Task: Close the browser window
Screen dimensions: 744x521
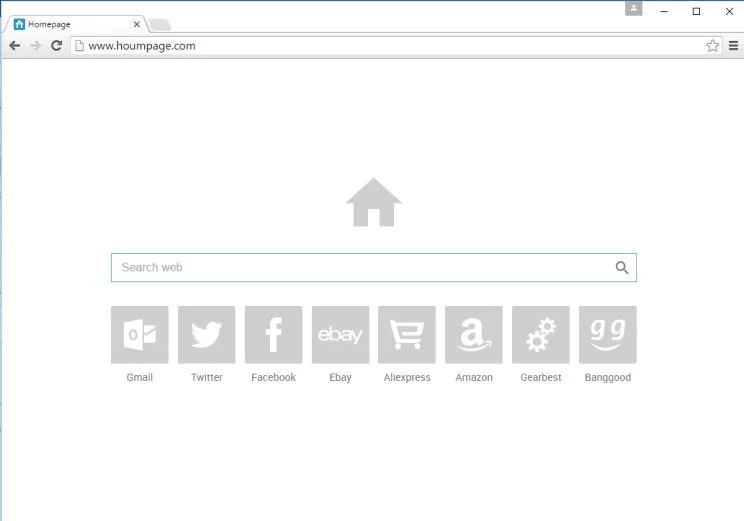Action: click(x=729, y=11)
